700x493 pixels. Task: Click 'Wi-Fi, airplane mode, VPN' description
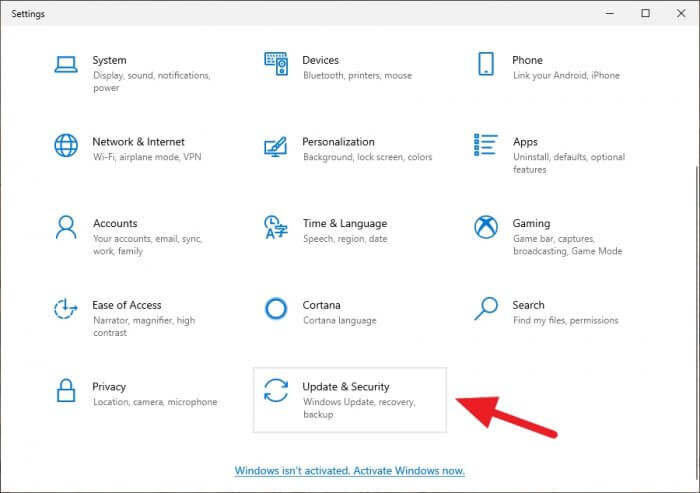pyautogui.click(x=147, y=157)
